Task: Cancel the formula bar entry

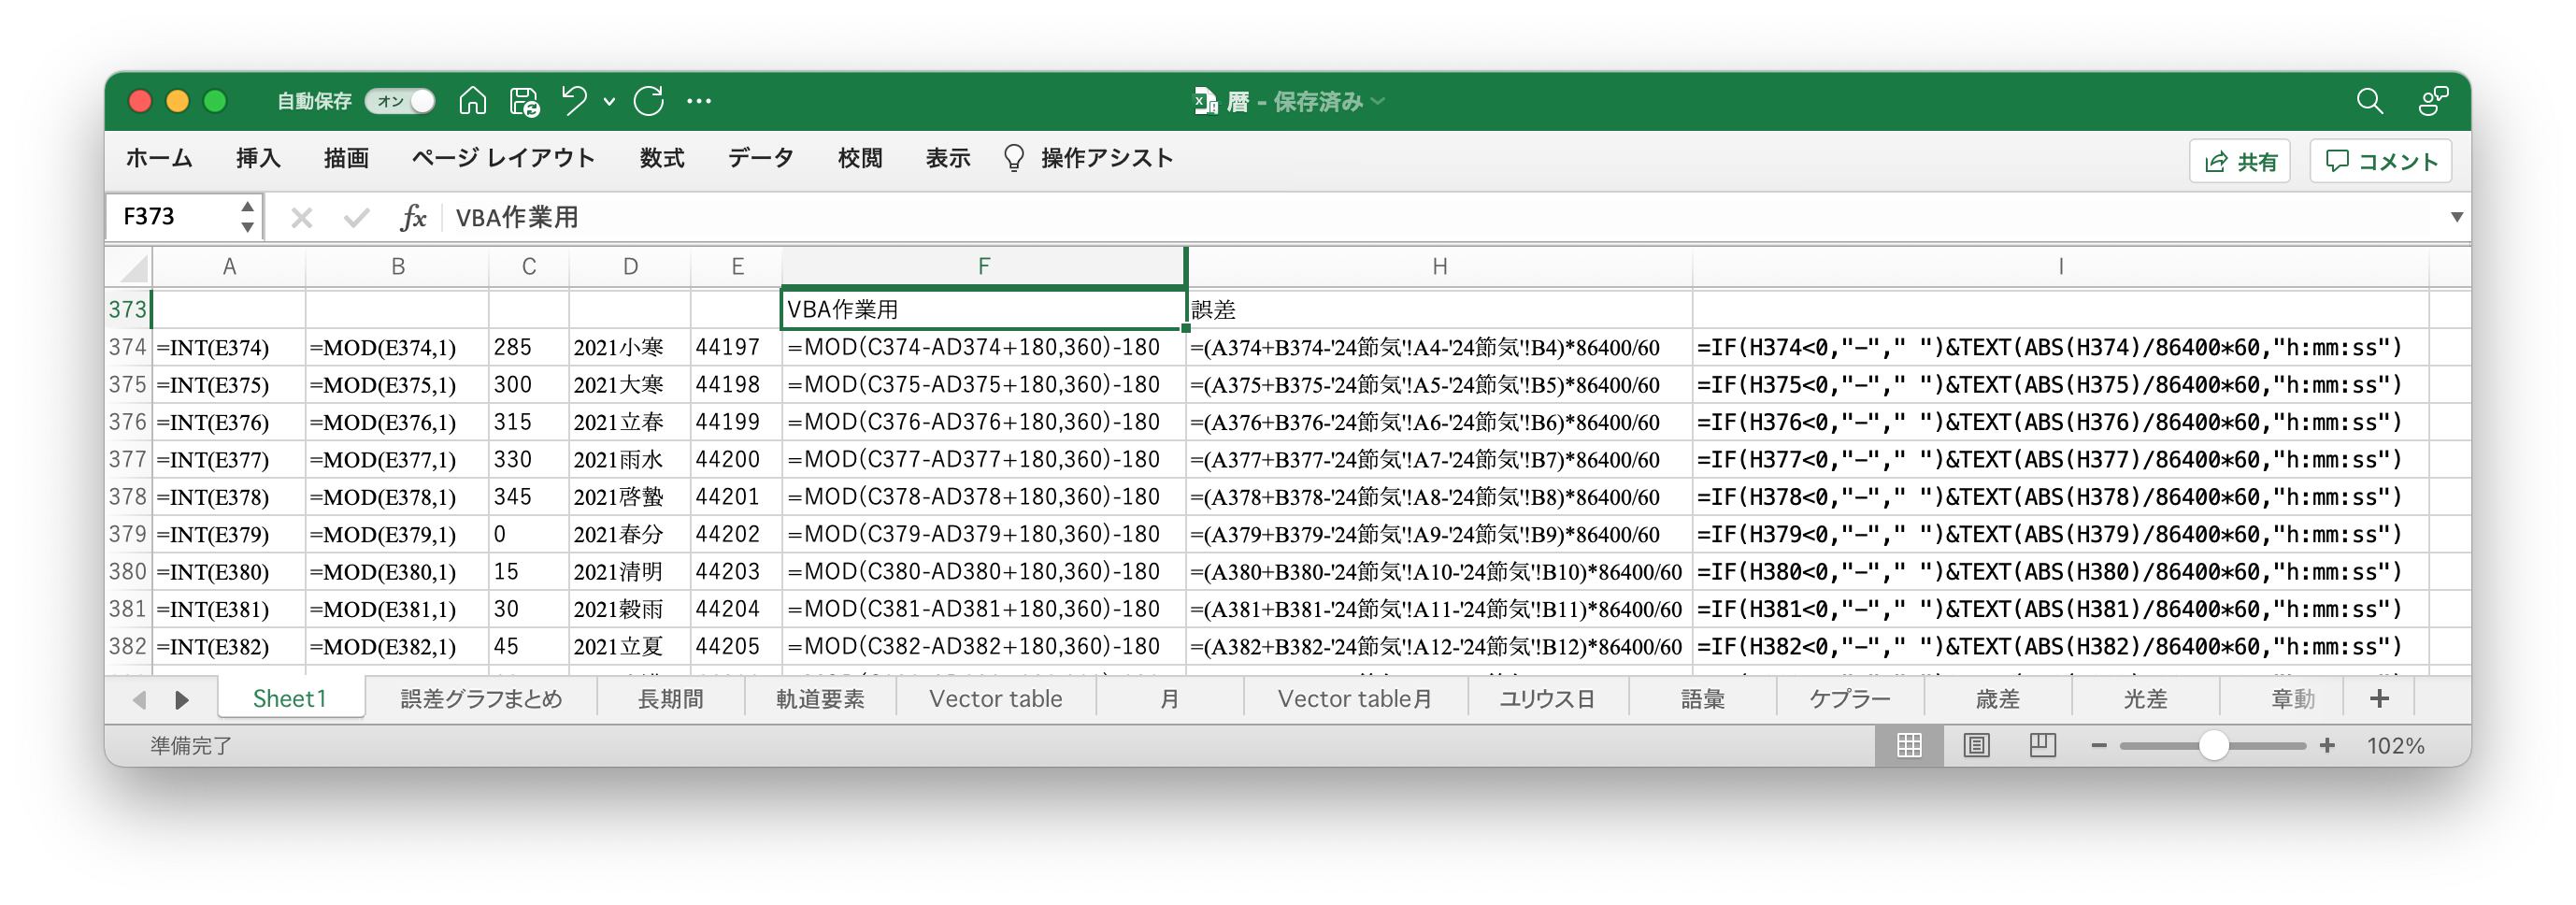Action: (301, 217)
